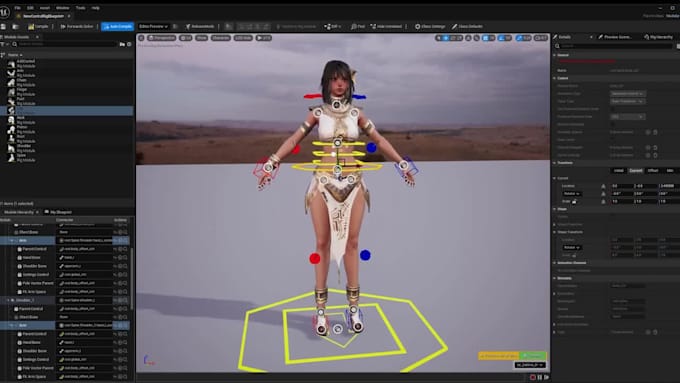Click the Browse to asset icon in the toolbar
The image size is (680, 383).
click(15, 26)
